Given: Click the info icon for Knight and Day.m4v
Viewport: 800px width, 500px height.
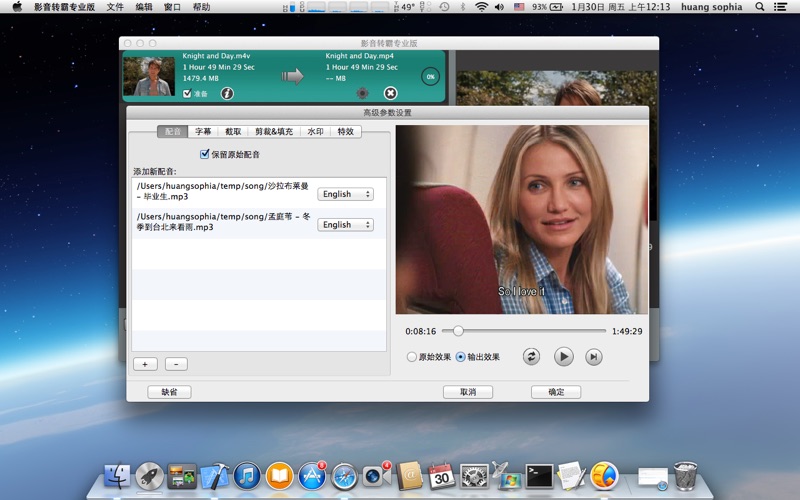Looking at the screenshot, I should 227,94.
